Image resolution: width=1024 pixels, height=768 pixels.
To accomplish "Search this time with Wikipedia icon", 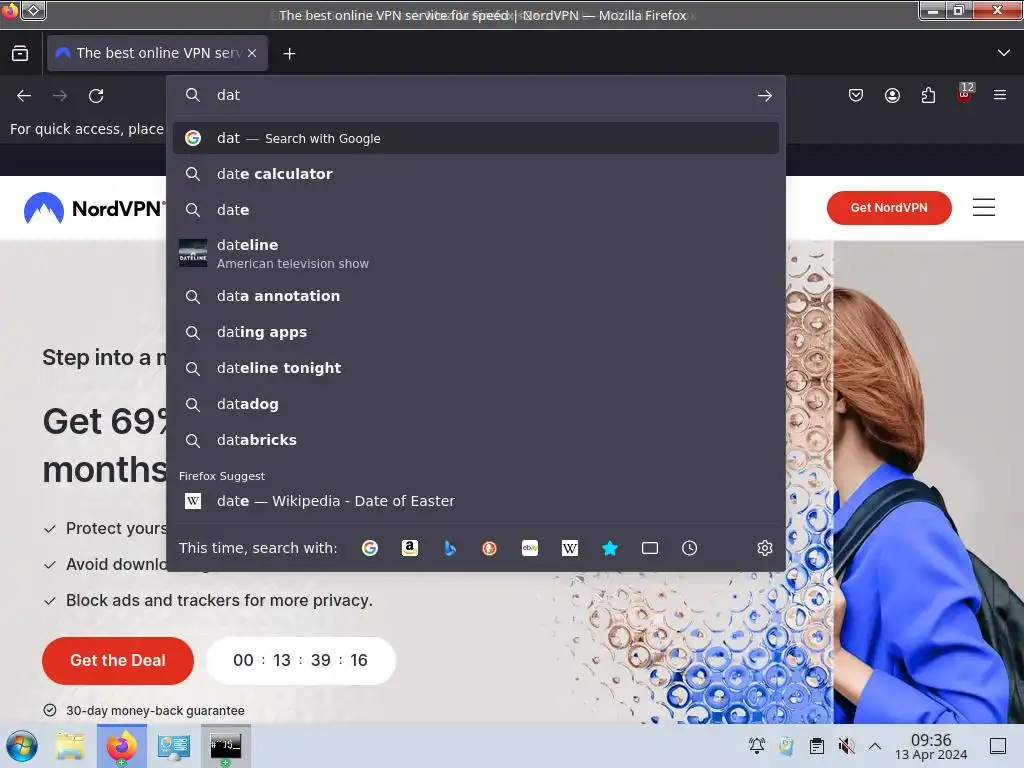I will pos(569,548).
